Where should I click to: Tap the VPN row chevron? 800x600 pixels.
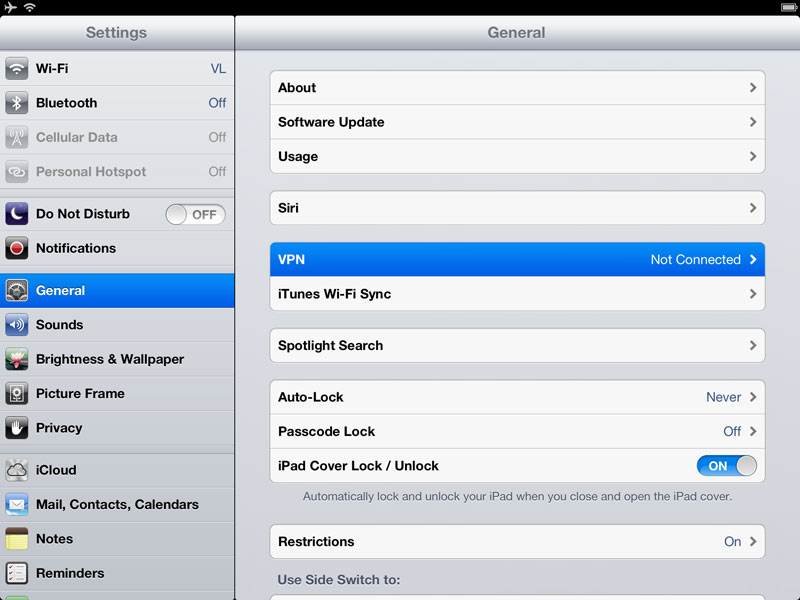(x=753, y=259)
